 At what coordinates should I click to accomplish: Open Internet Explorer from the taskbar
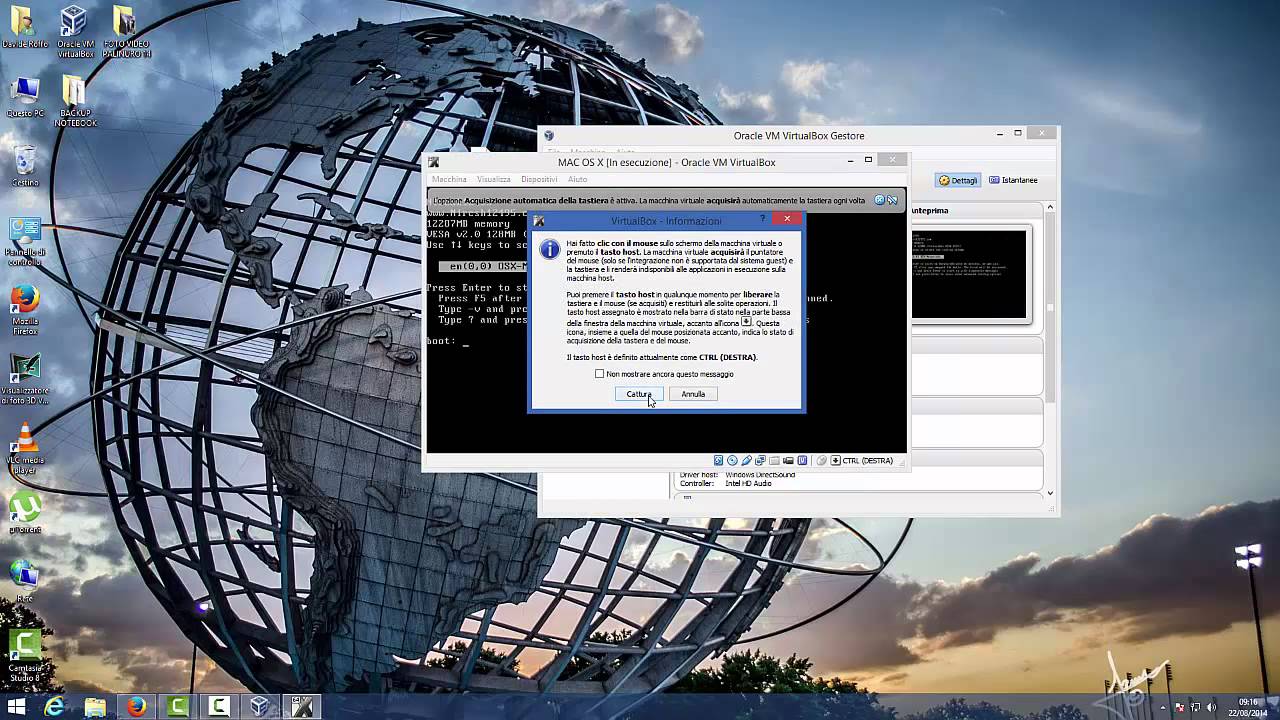pyautogui.click(x=54, y=707)
